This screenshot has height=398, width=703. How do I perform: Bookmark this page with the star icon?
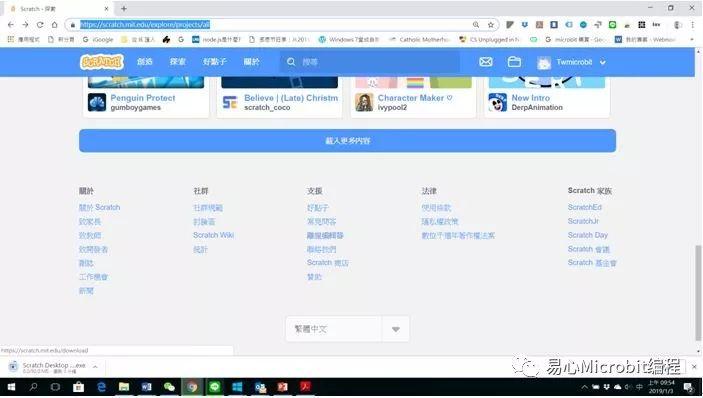491,25
